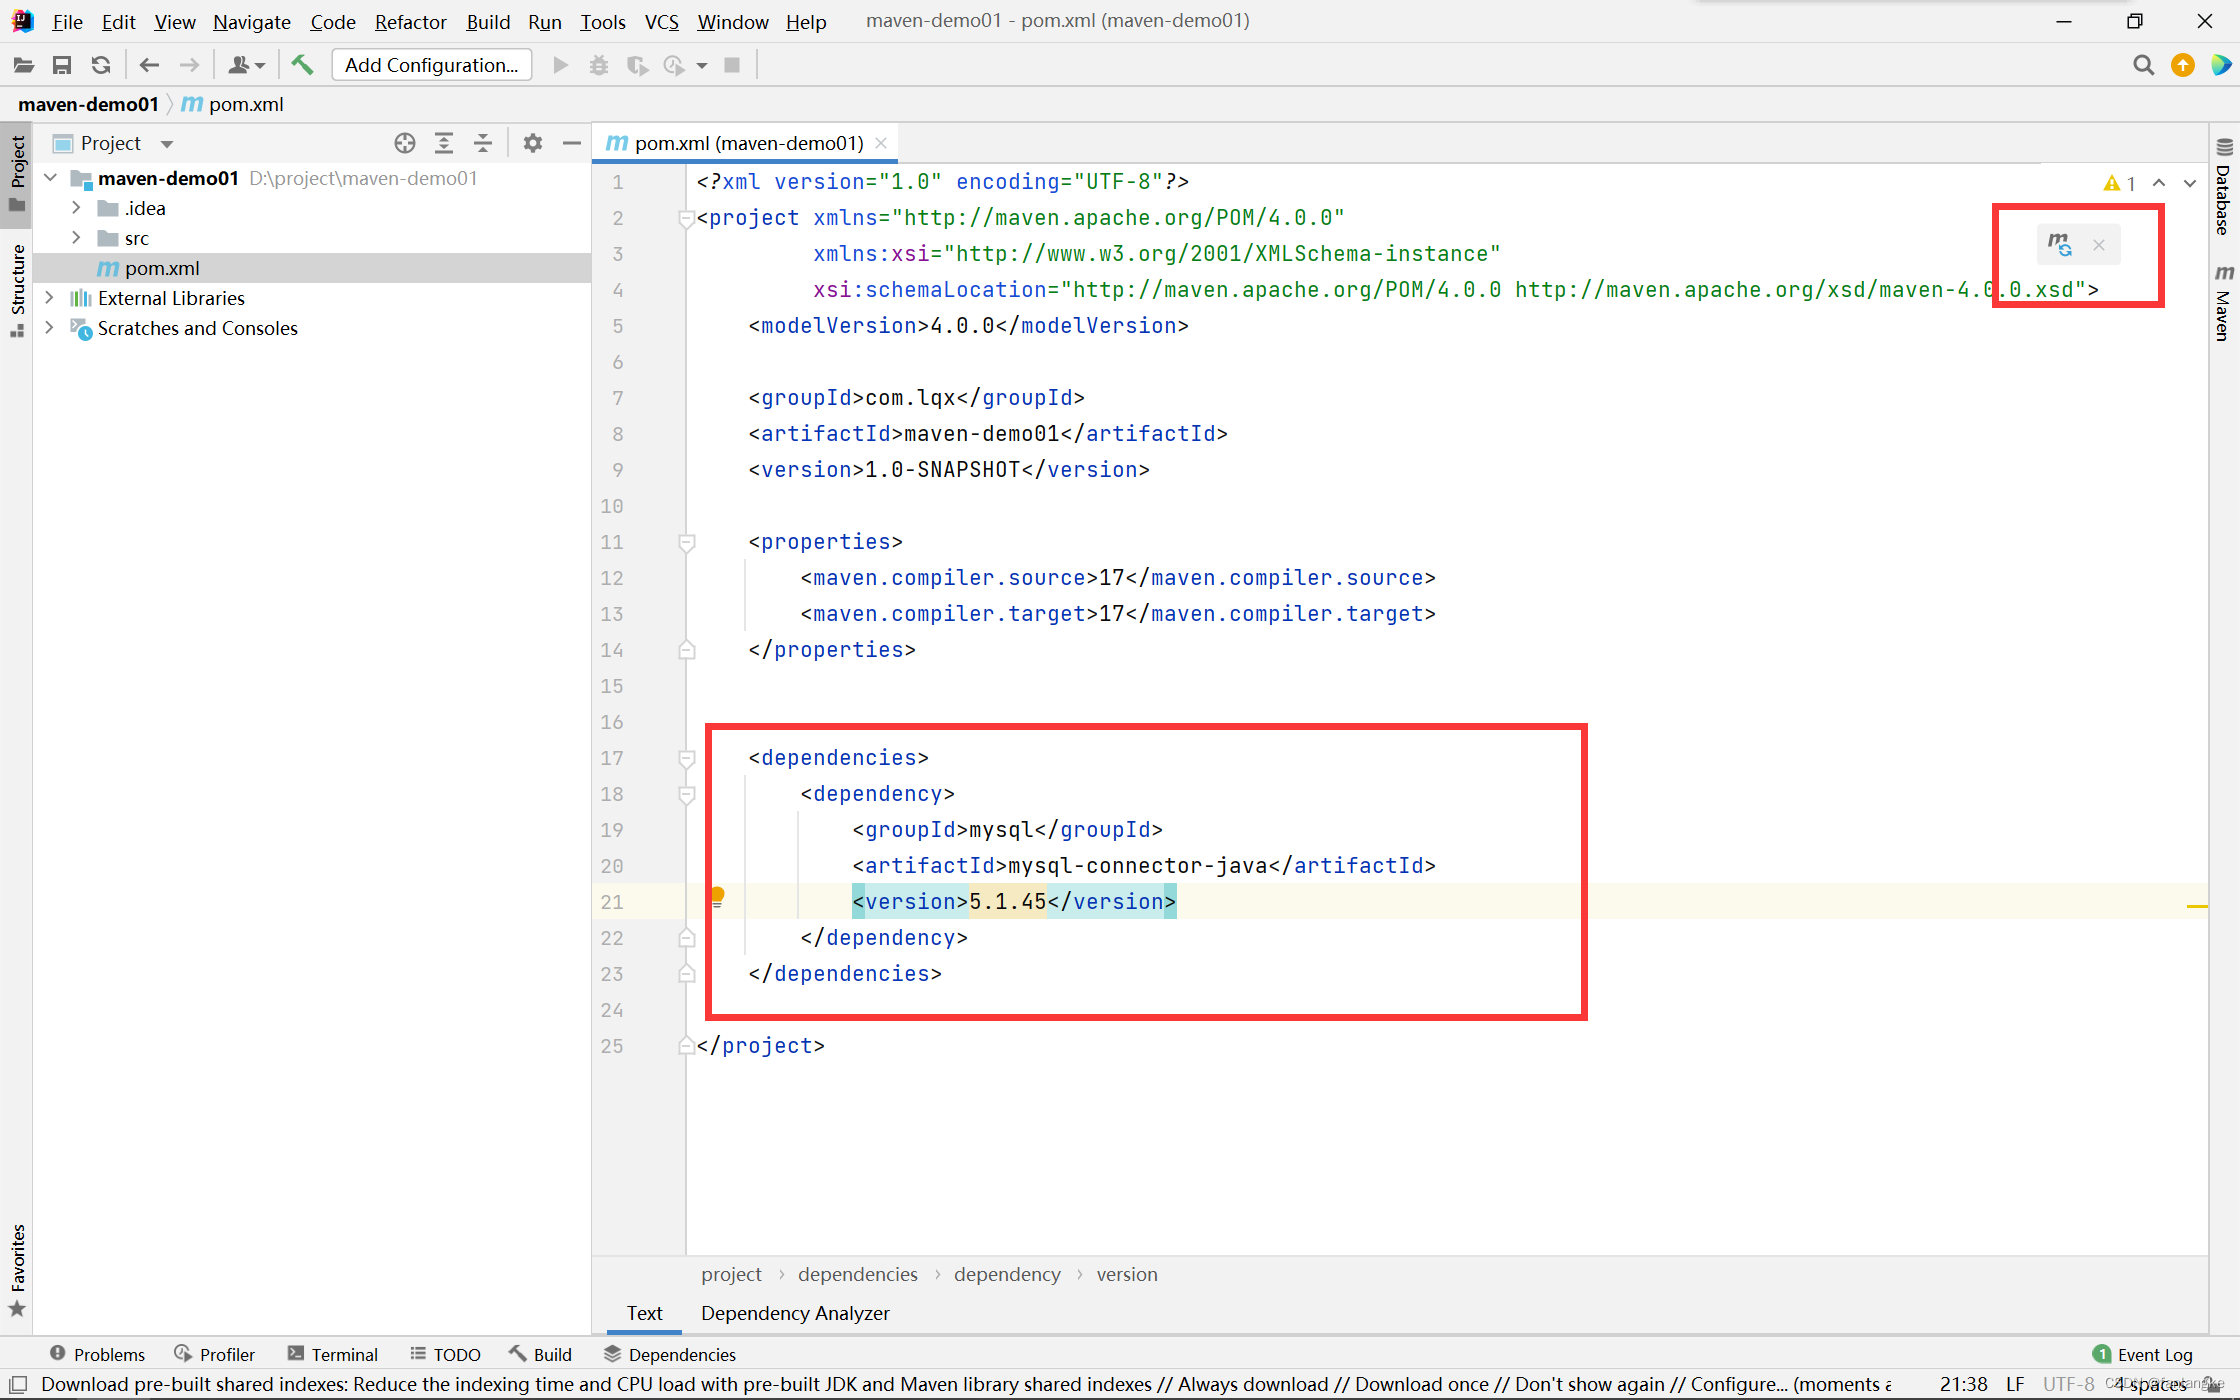2240x1400 pixels.
Task: Open the TODO tool window
Action: [x=446, y=1354]
